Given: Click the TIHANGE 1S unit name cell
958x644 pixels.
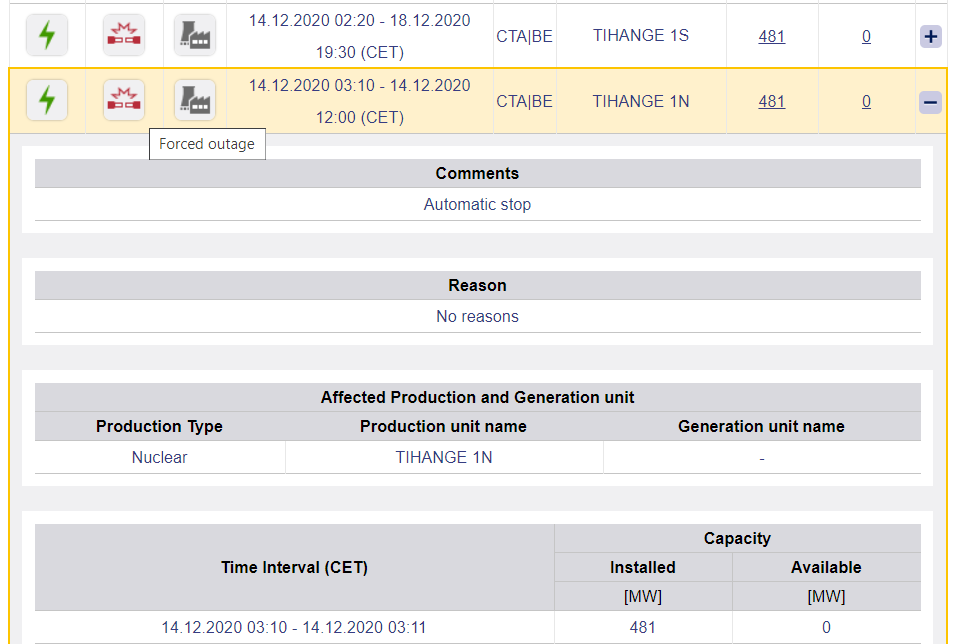Looking at the screenshot, I should click(x=640, y=36).
